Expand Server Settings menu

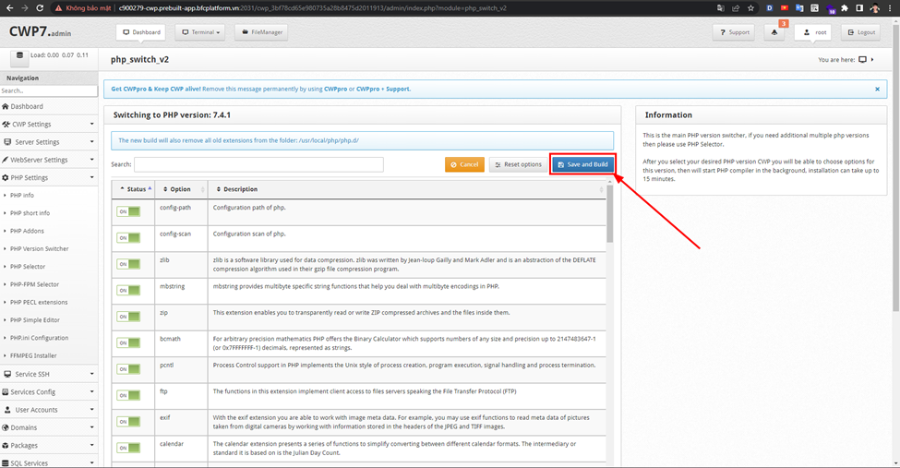(49, 142)
